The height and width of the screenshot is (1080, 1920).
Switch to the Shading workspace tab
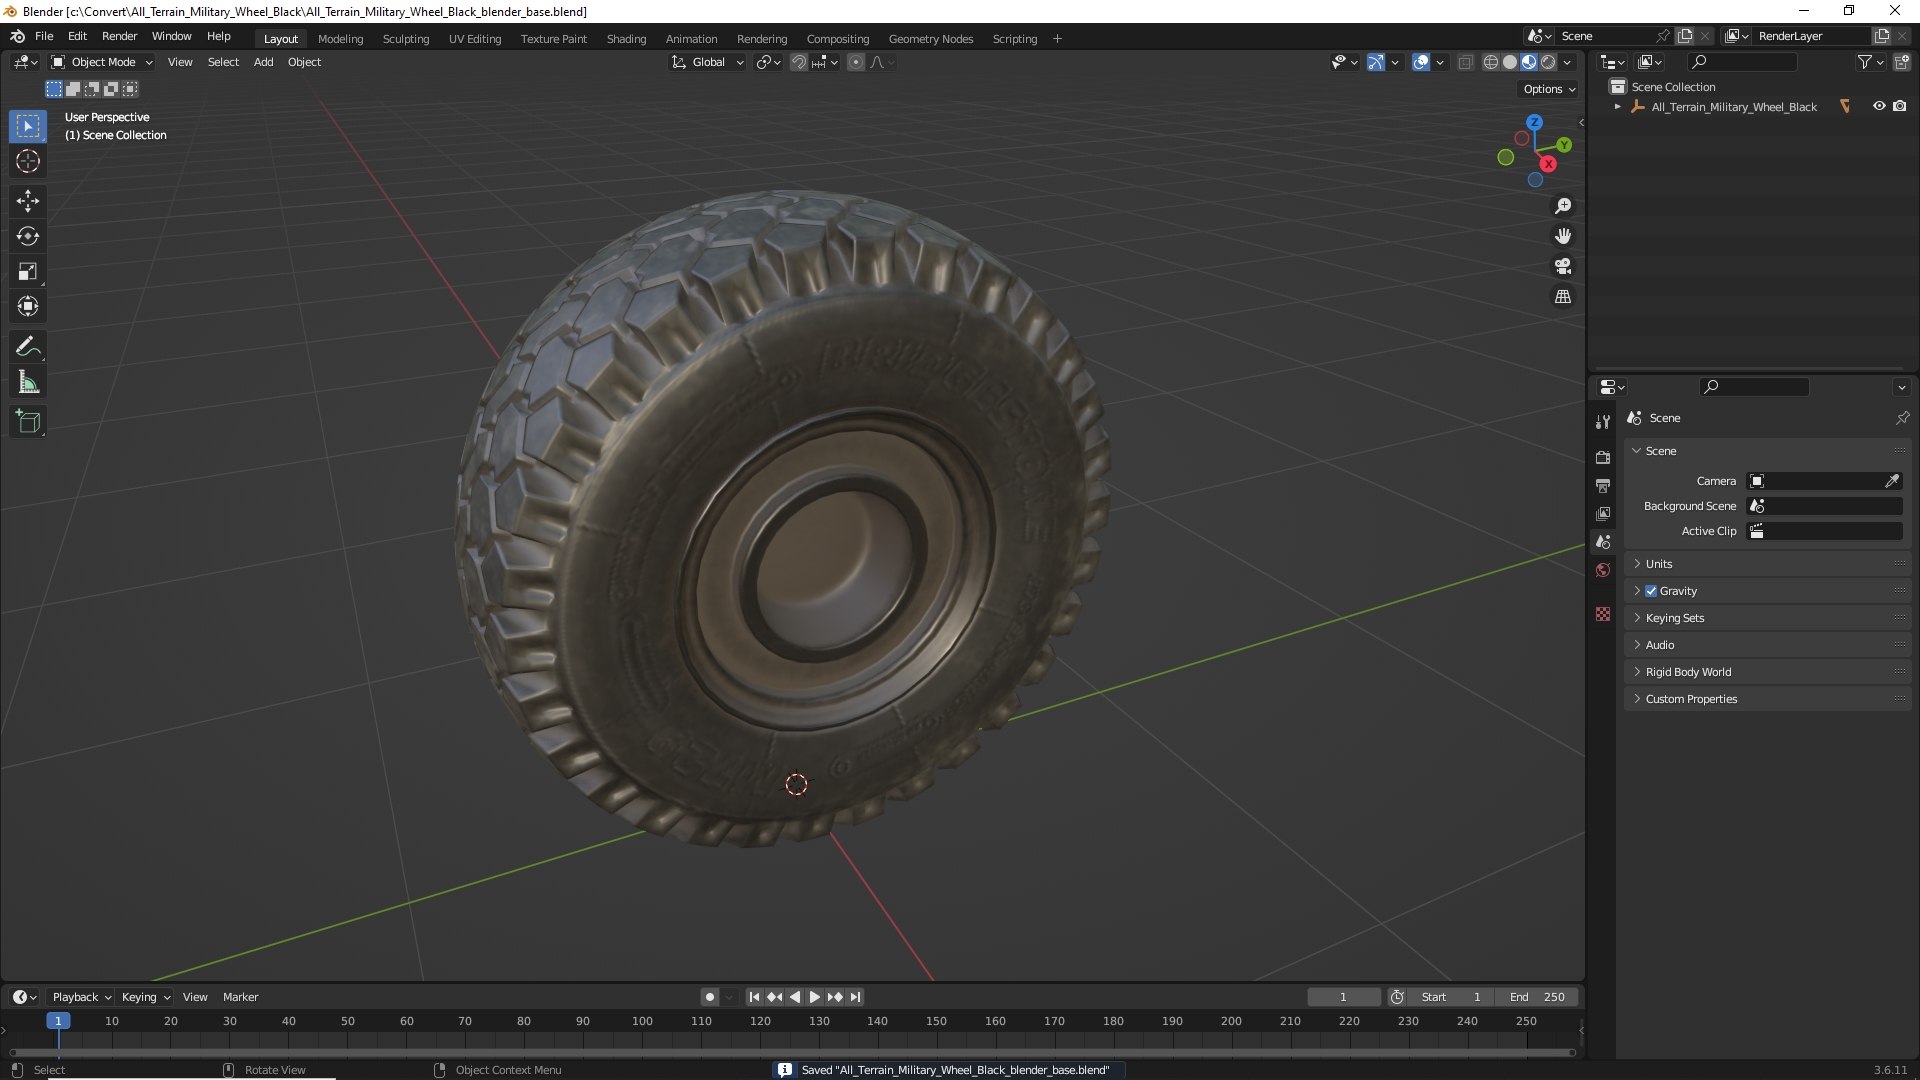(x=626, y=39)
